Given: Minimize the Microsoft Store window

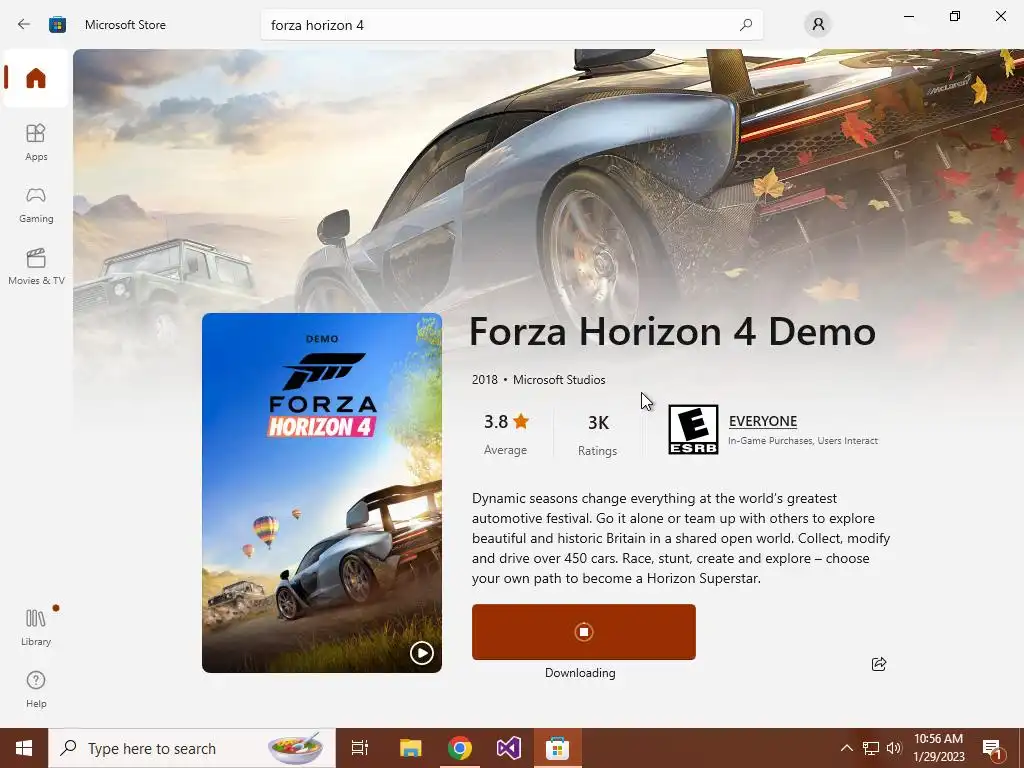Looking at the screenshot, I should tap(908, 16).
